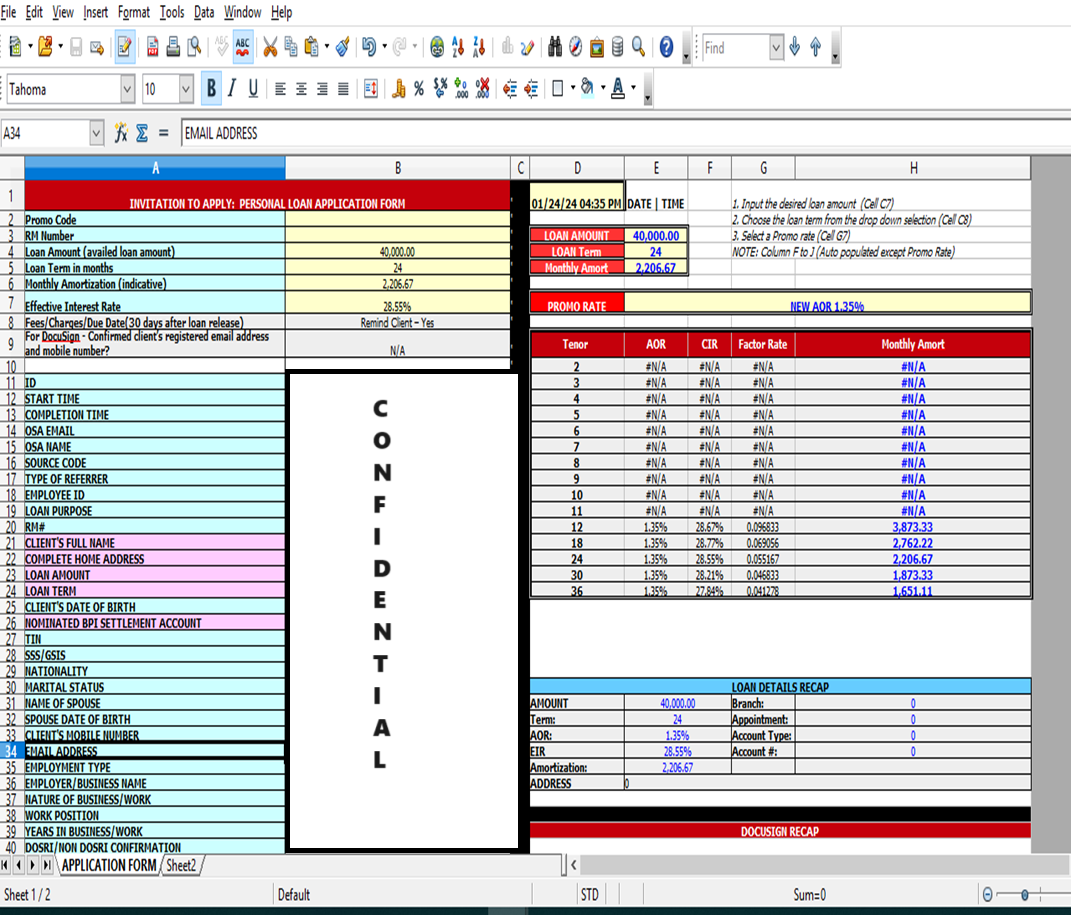The image size is (1071, 915).
Task: Click the Zoom magnifier icon
Action: (x=638, y=47)
